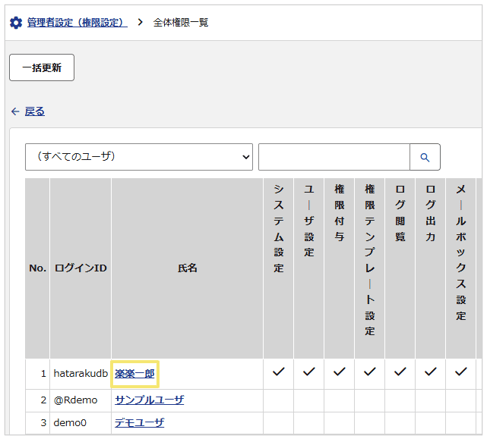Viewport: 487px width, 439px height.
Task: Toggle ログ出力 checkmark for hatarakudb
Action: click(430, 372)
